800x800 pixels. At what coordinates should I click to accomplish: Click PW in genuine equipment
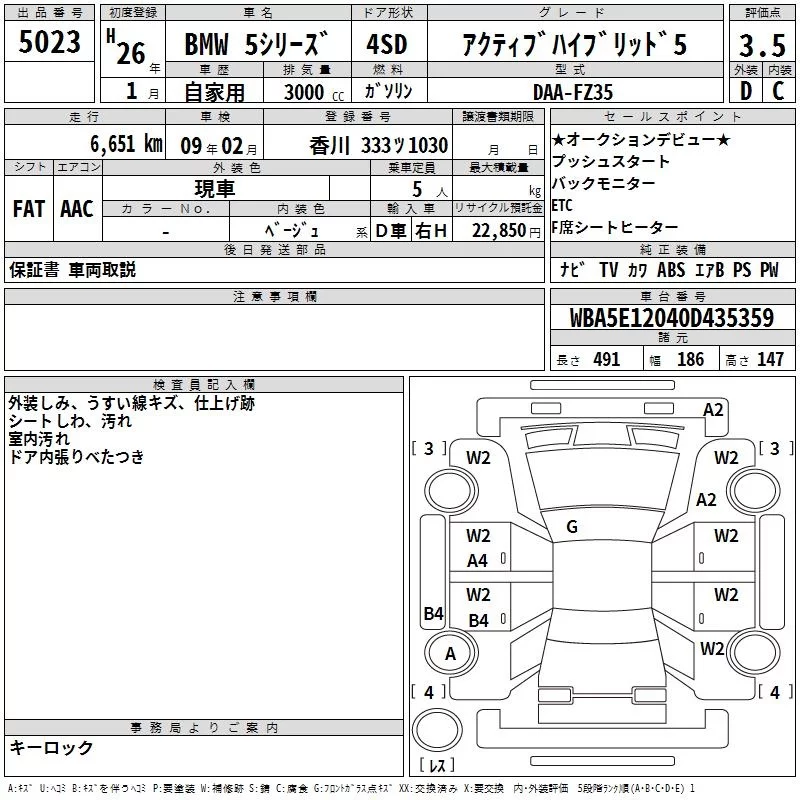coord(769,269)
